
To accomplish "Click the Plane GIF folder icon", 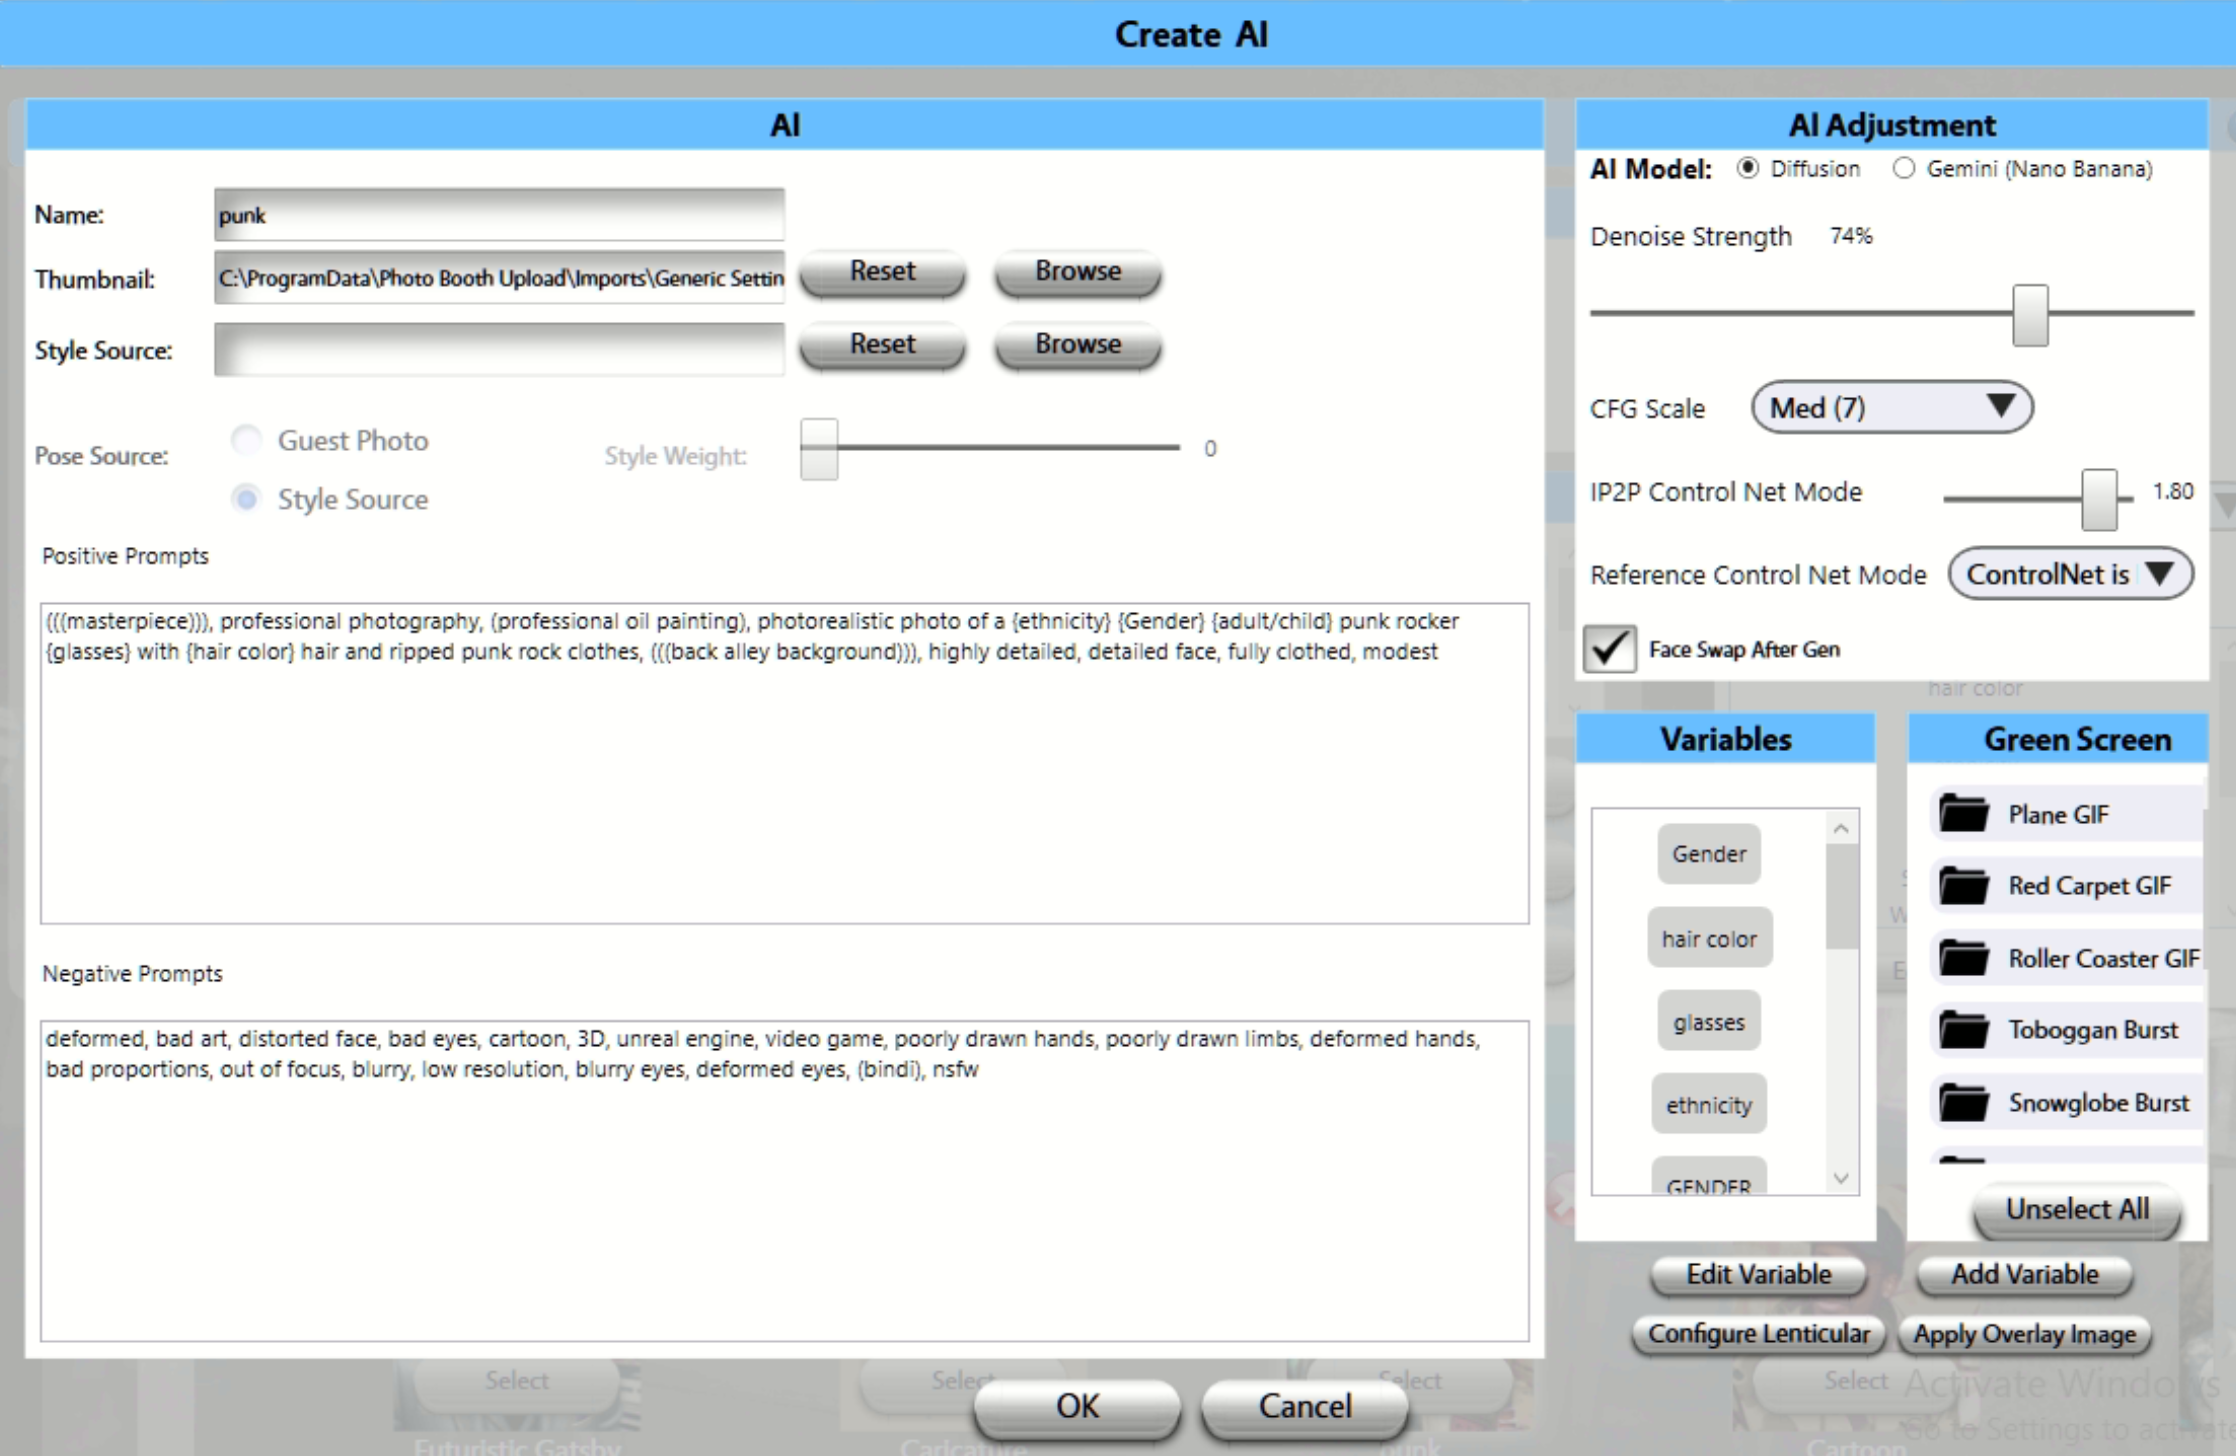I will click(1963, 814).
